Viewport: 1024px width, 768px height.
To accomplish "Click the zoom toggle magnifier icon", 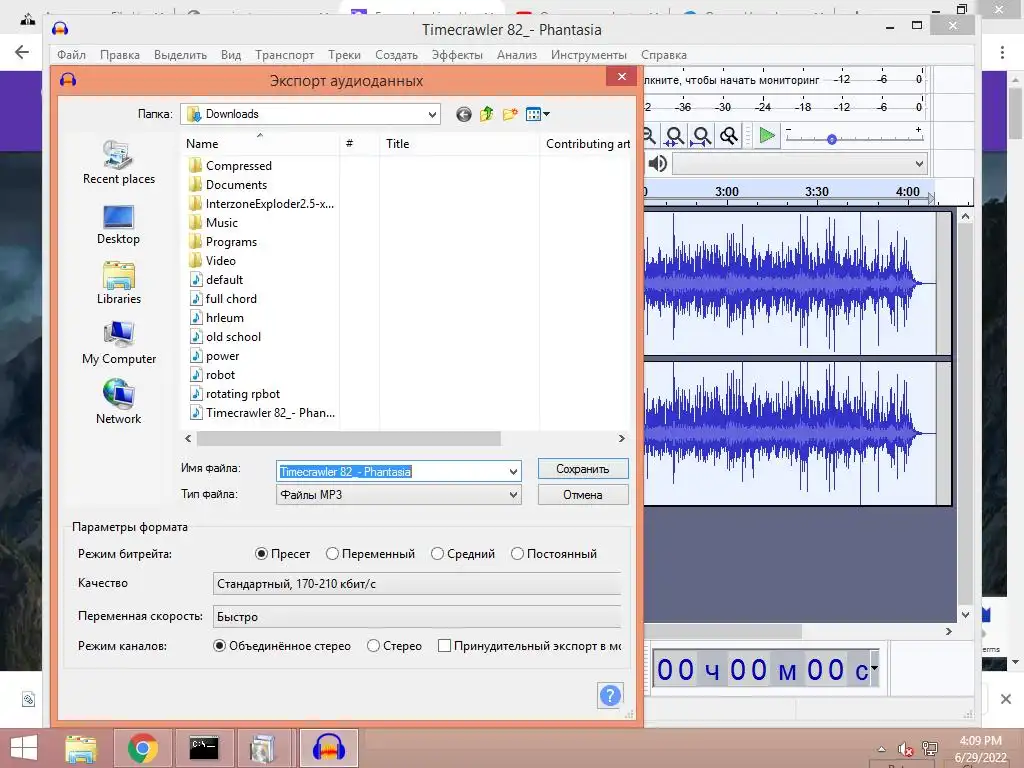I will coord(729,136).
